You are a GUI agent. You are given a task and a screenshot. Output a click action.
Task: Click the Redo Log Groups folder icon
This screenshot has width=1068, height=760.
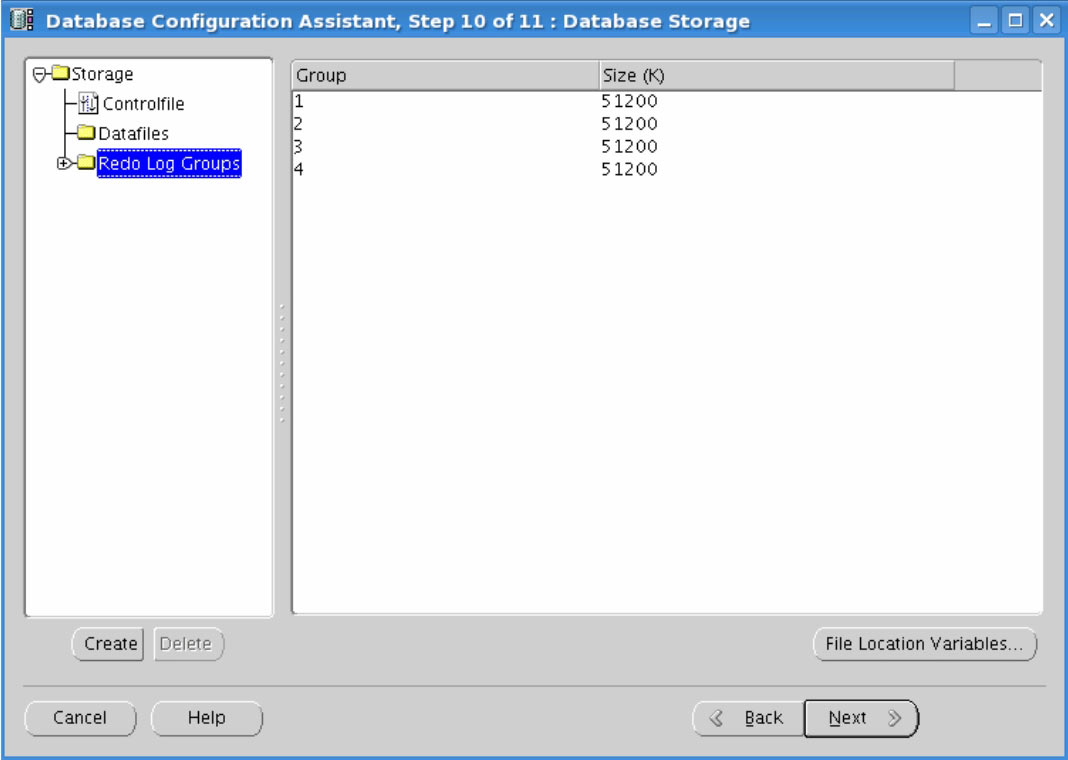click(86, 163)
